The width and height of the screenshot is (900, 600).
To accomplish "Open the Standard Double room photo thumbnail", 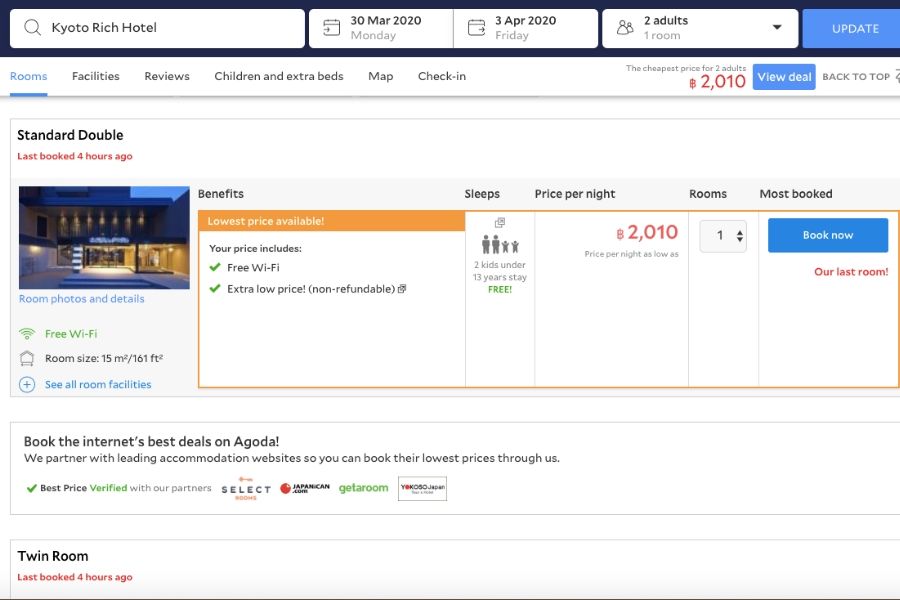I will point(104,238).
